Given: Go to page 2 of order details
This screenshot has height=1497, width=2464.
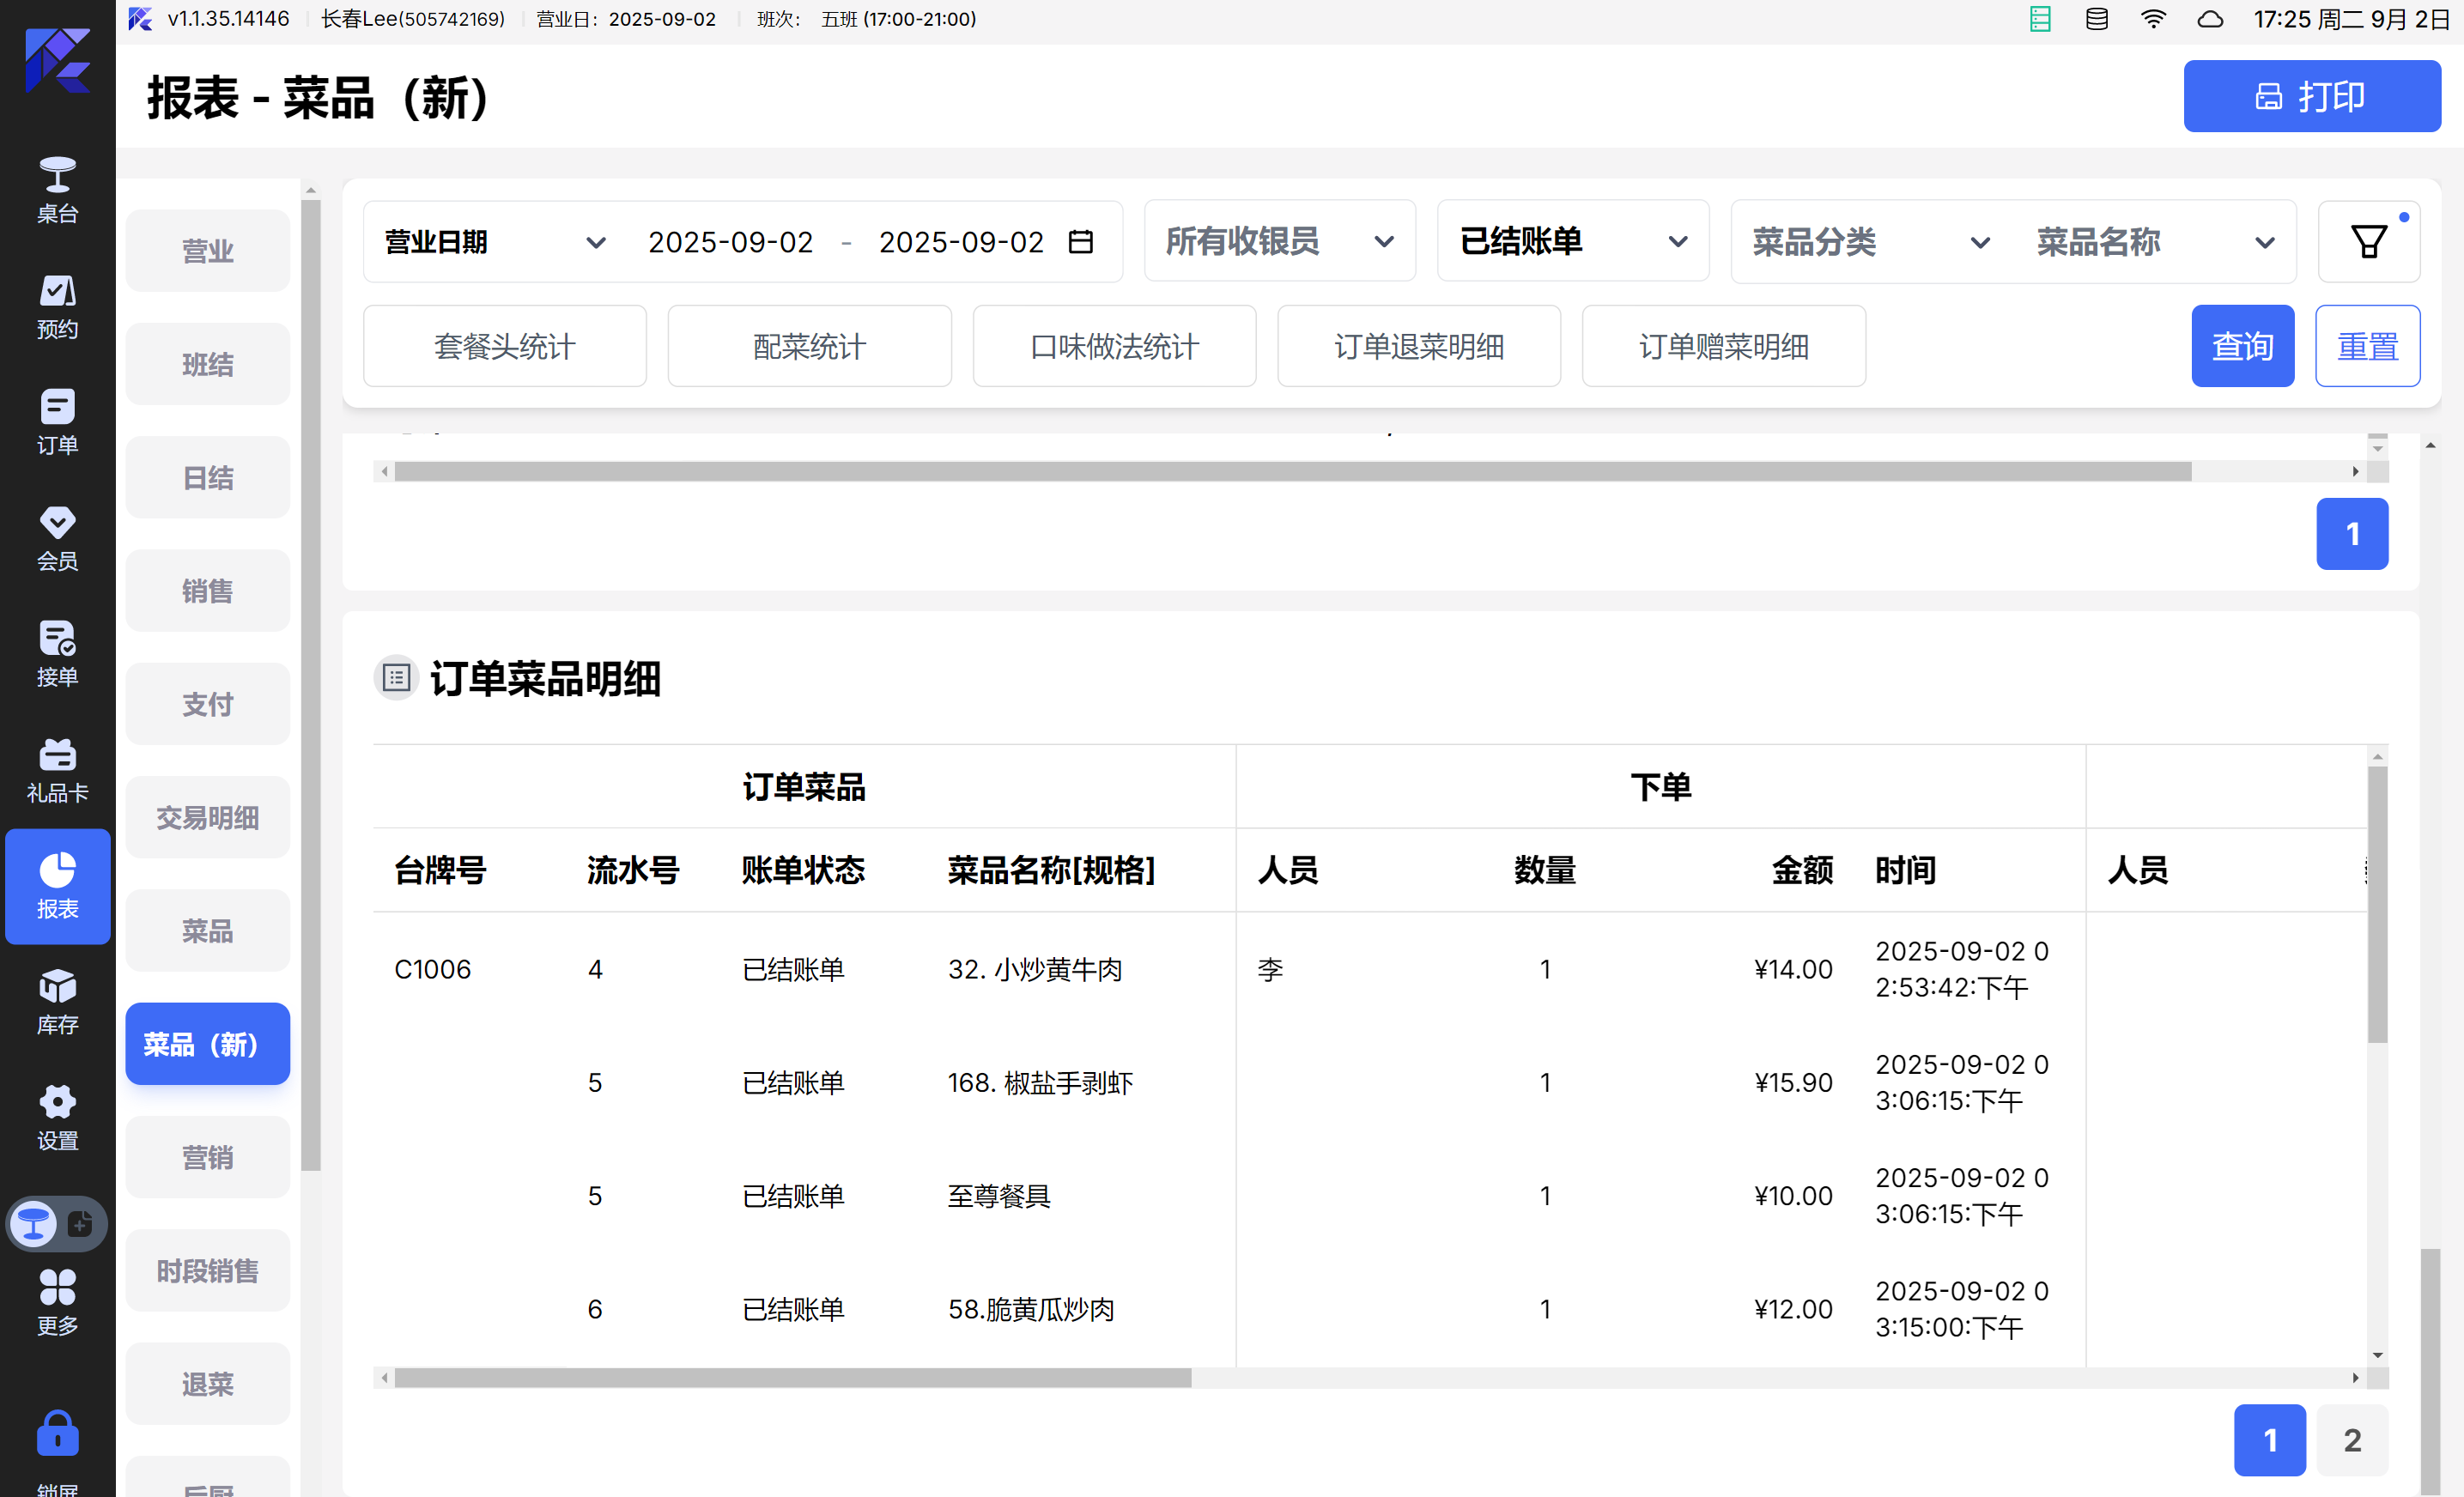Looking at the screenshot, I should point(2351,1439).
